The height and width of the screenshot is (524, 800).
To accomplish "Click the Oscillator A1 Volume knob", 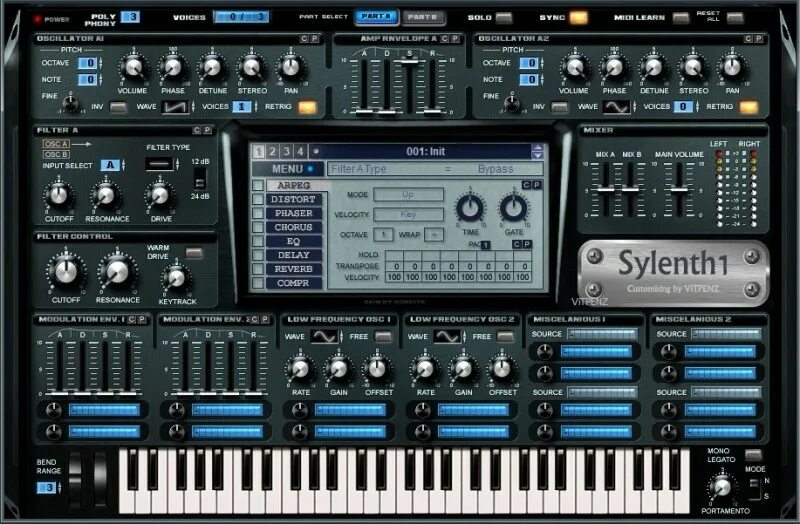I will pos(133,67).
